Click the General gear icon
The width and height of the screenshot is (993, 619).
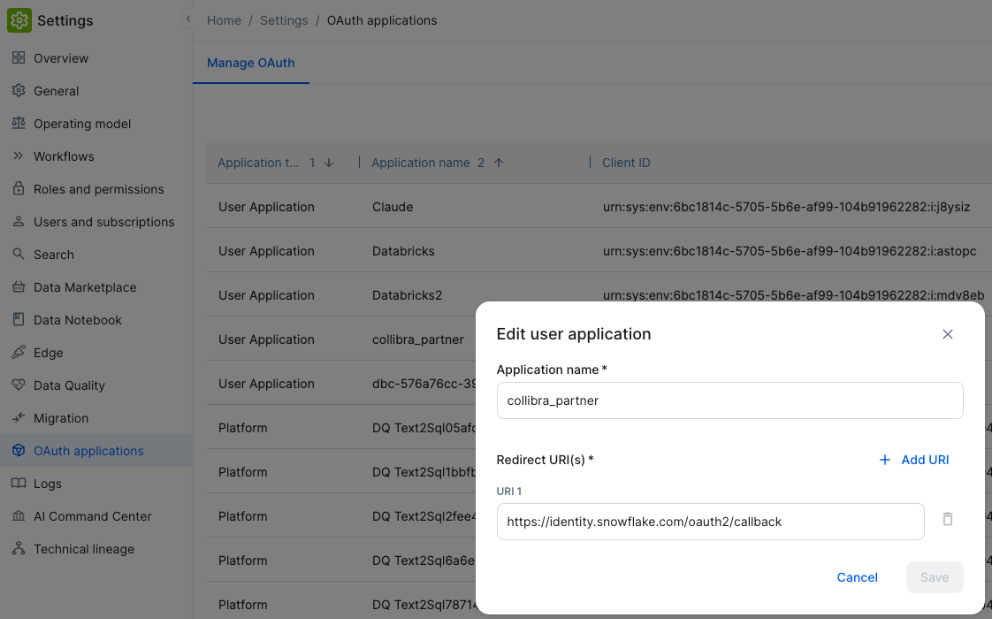click(18, 91)
